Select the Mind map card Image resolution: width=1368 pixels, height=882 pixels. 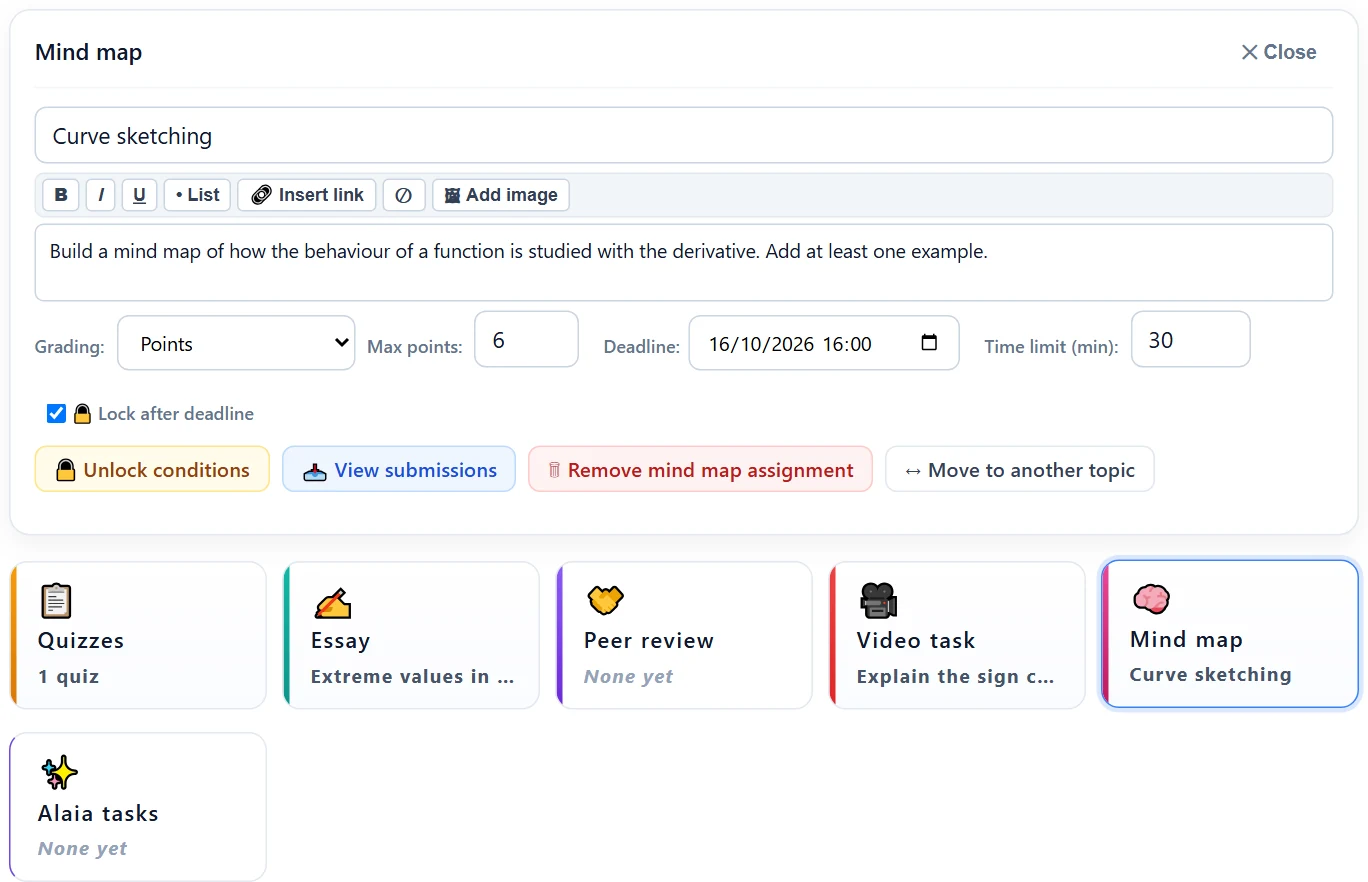click(1230, 634)
